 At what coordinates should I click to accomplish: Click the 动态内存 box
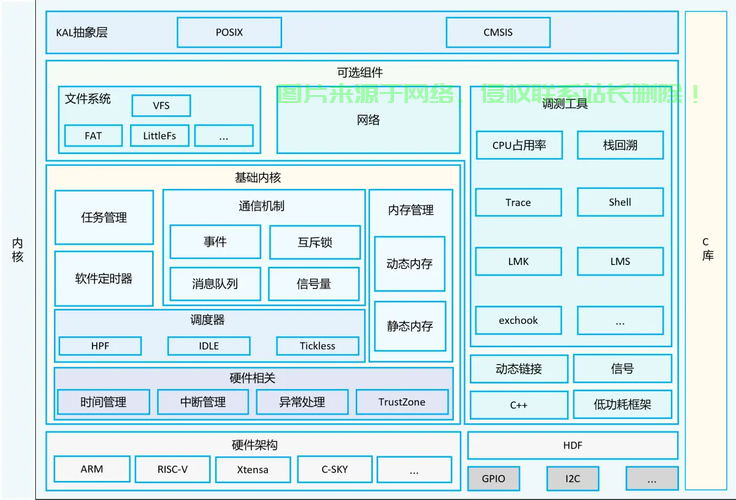410,264
